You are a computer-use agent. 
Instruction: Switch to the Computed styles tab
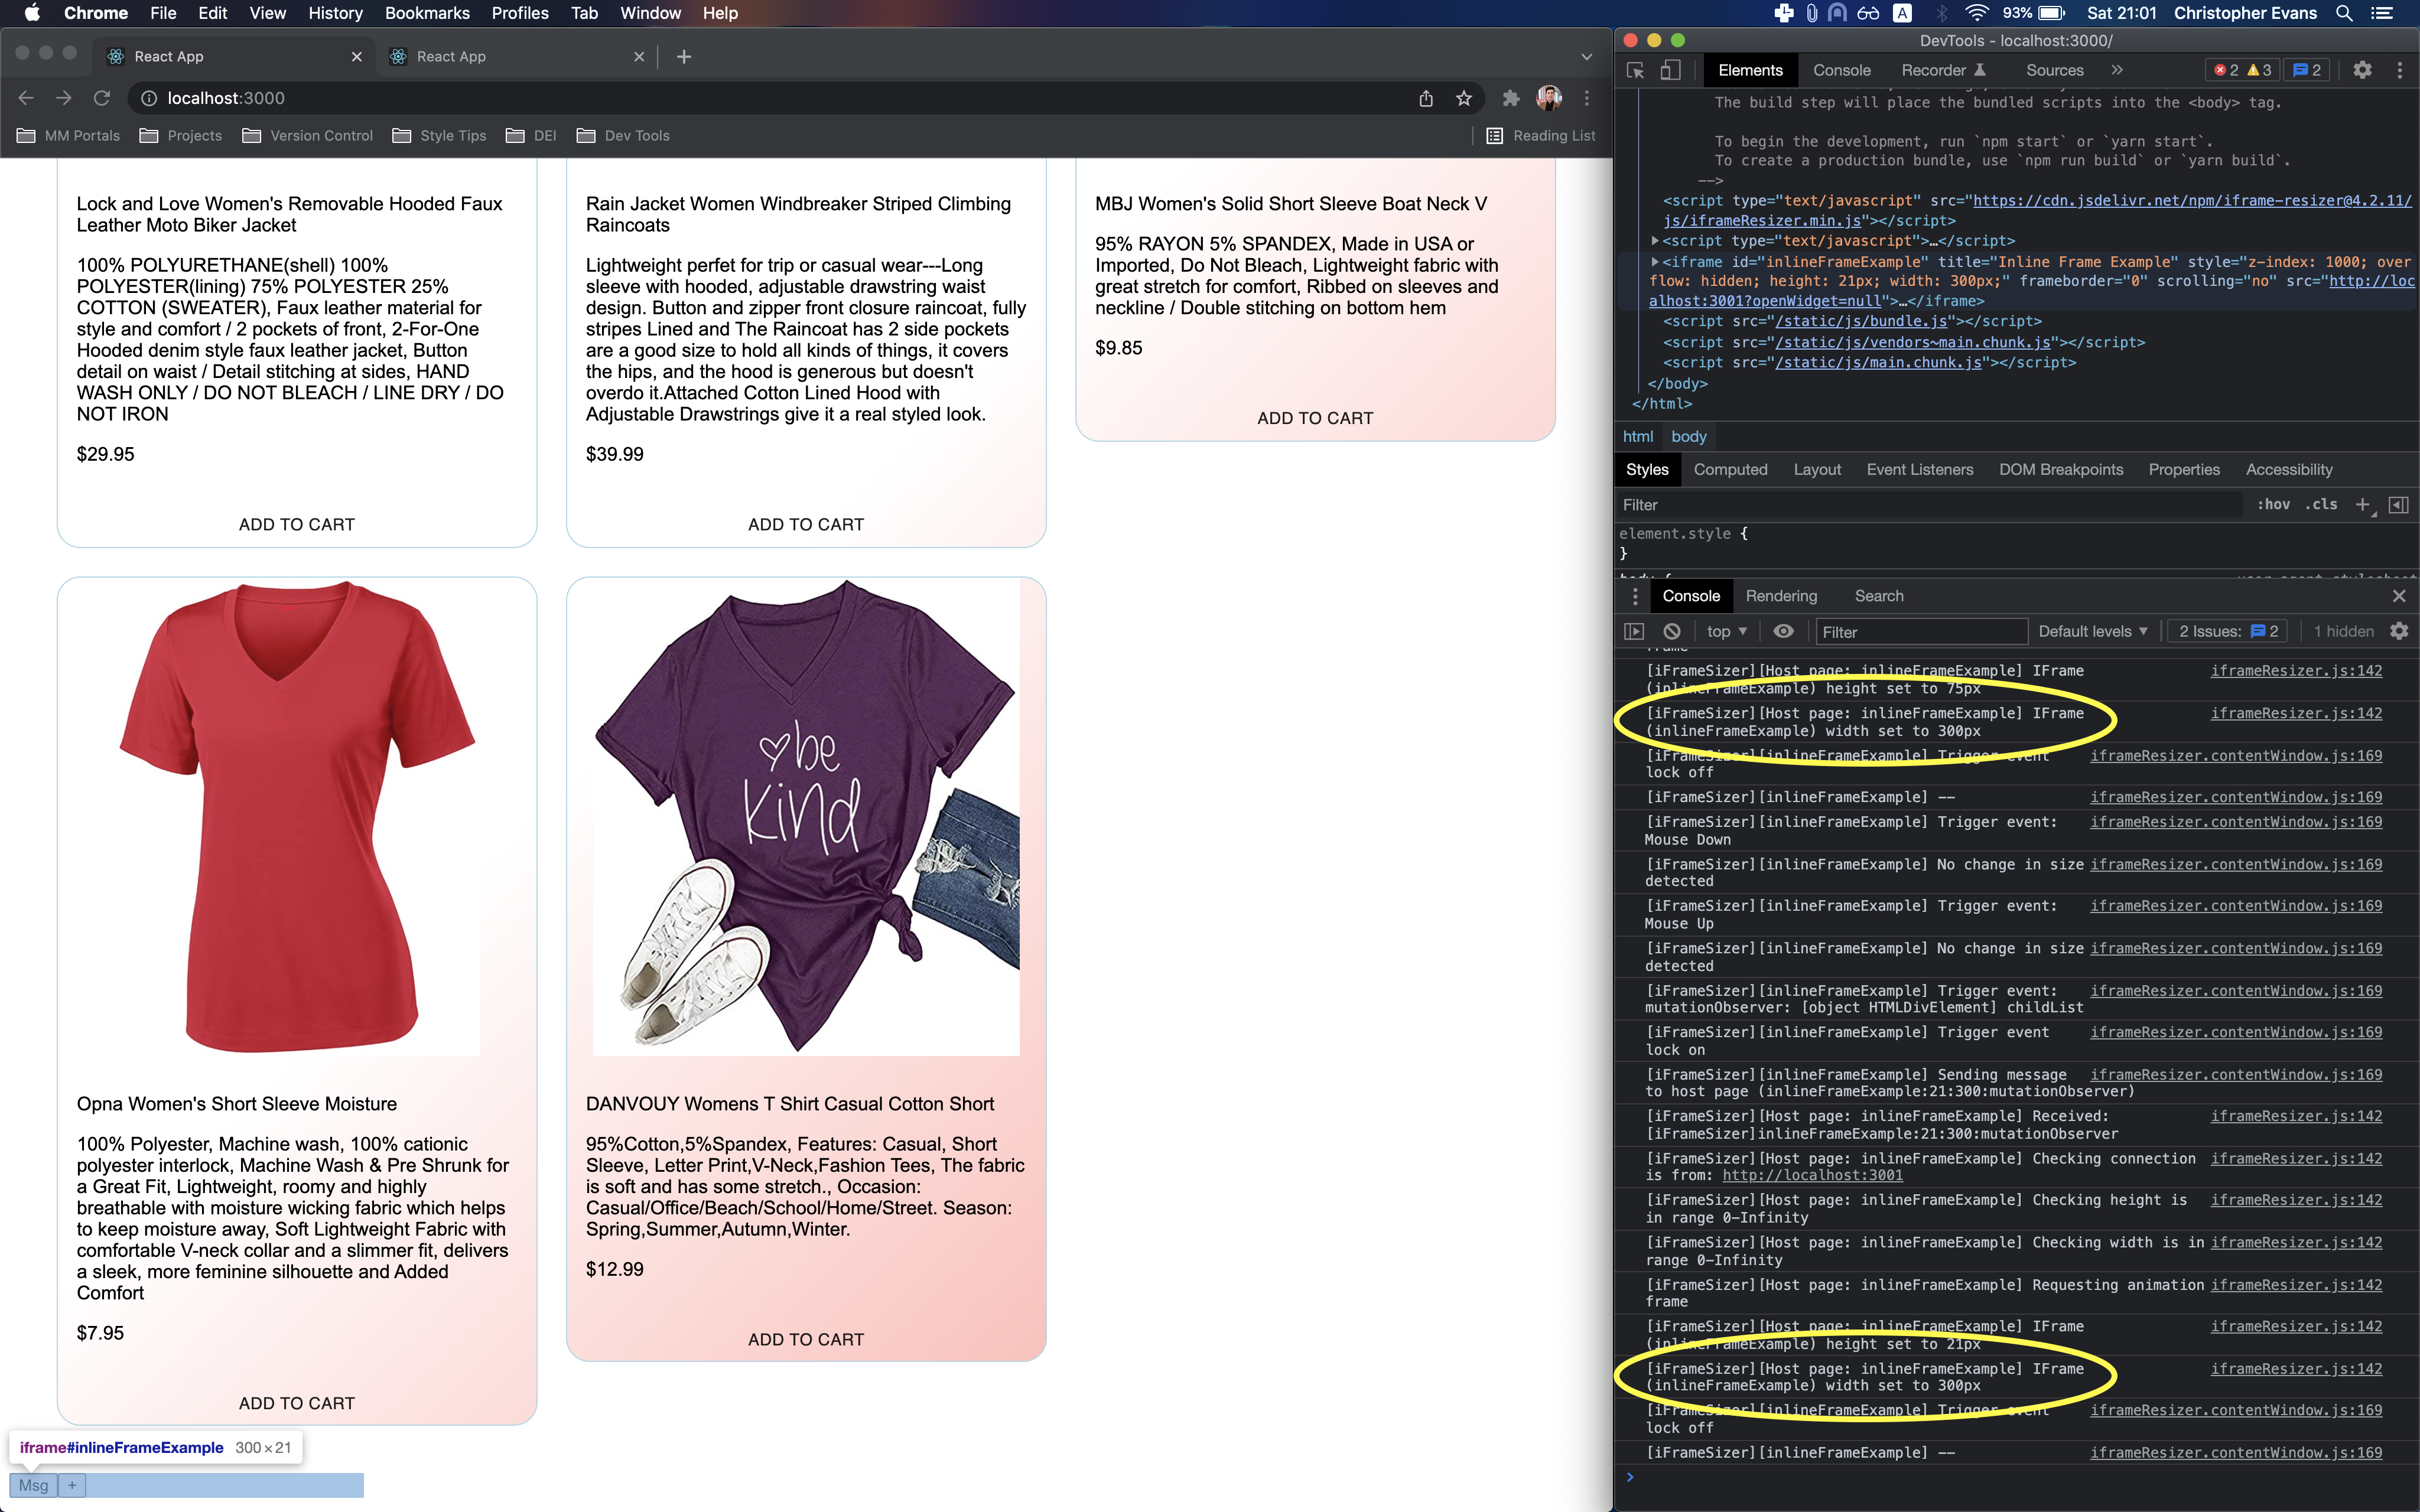pyautogui.click(x=1730, y=469)
